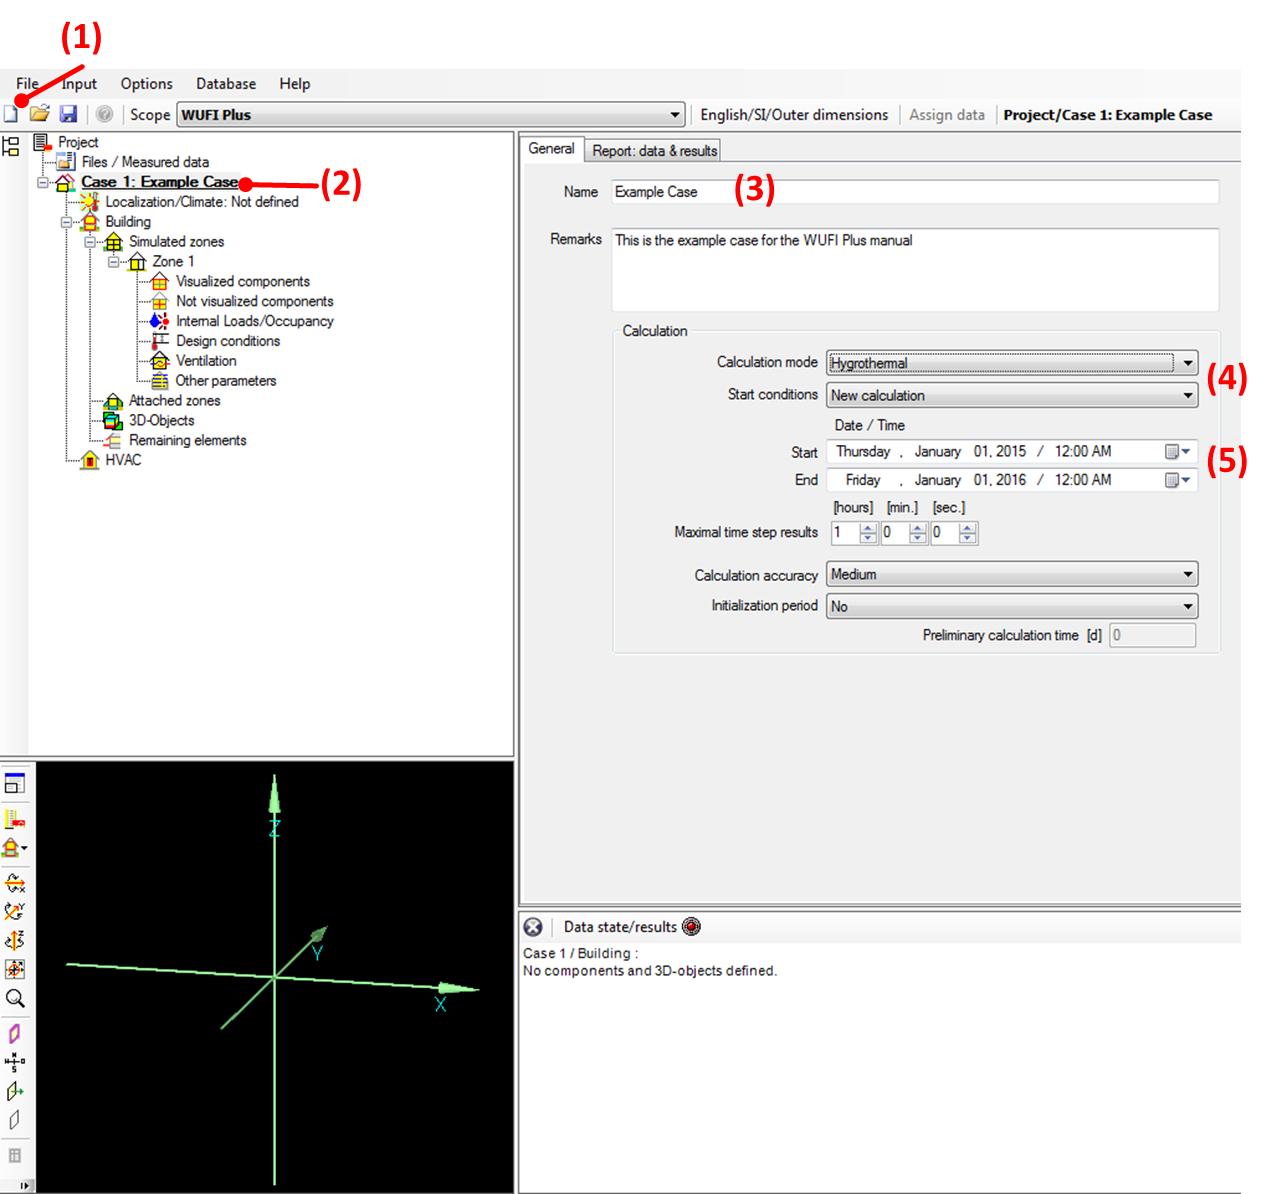Image resolution: width=1276 pixels, height=1194 pixels.
Task: Open the Help menu
Action: click(295, 84)
